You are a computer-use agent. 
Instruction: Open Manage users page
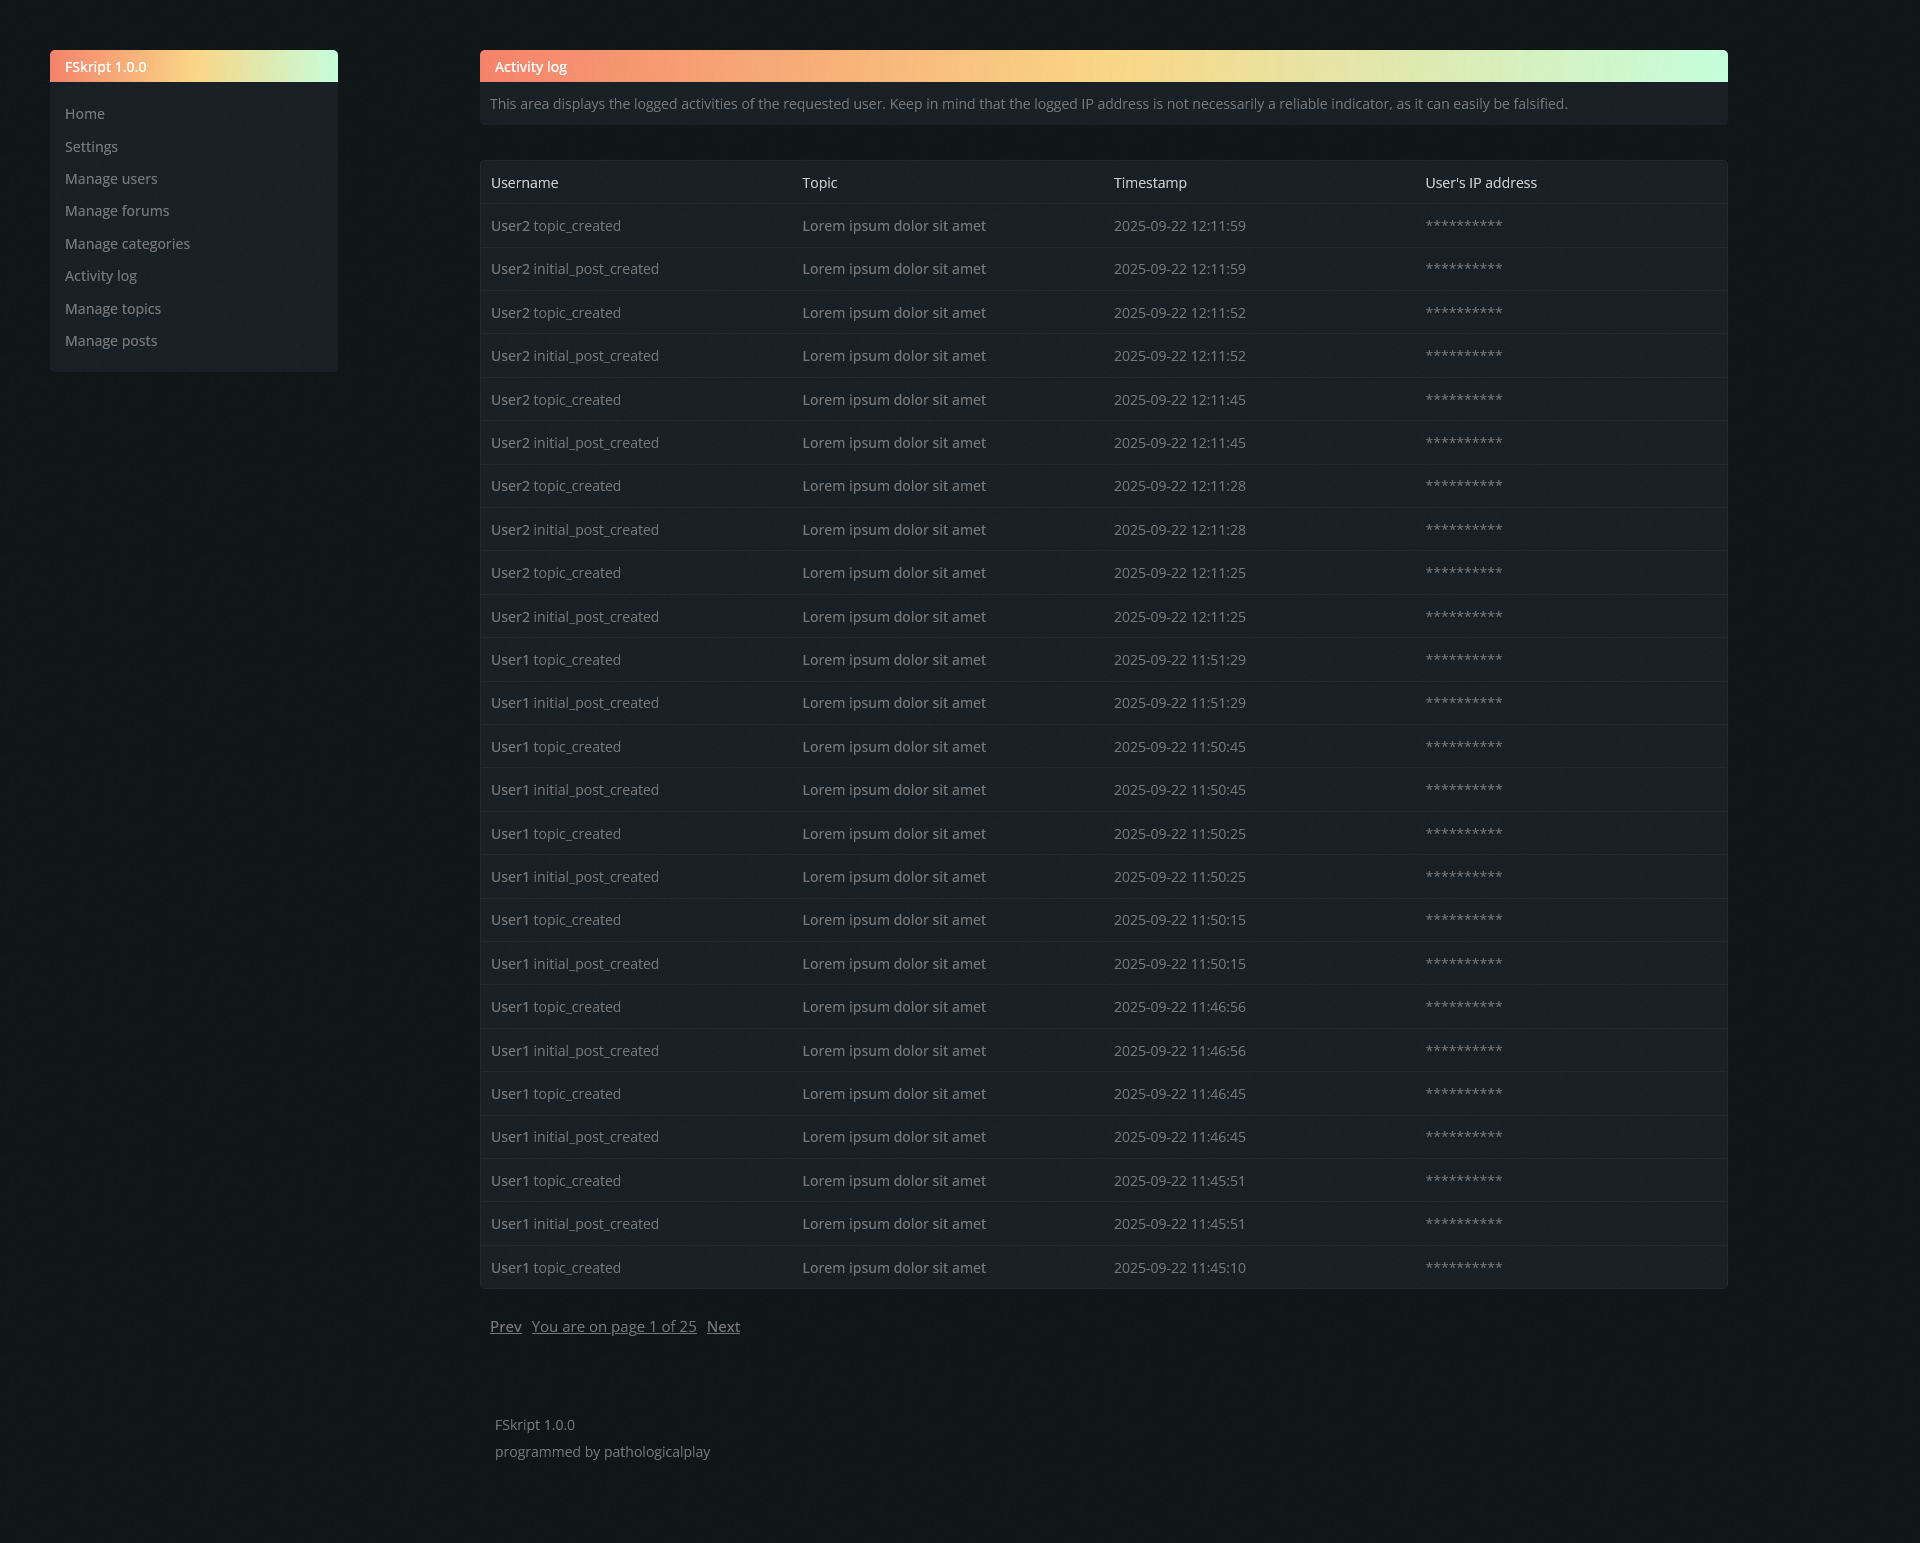point(111,179)
